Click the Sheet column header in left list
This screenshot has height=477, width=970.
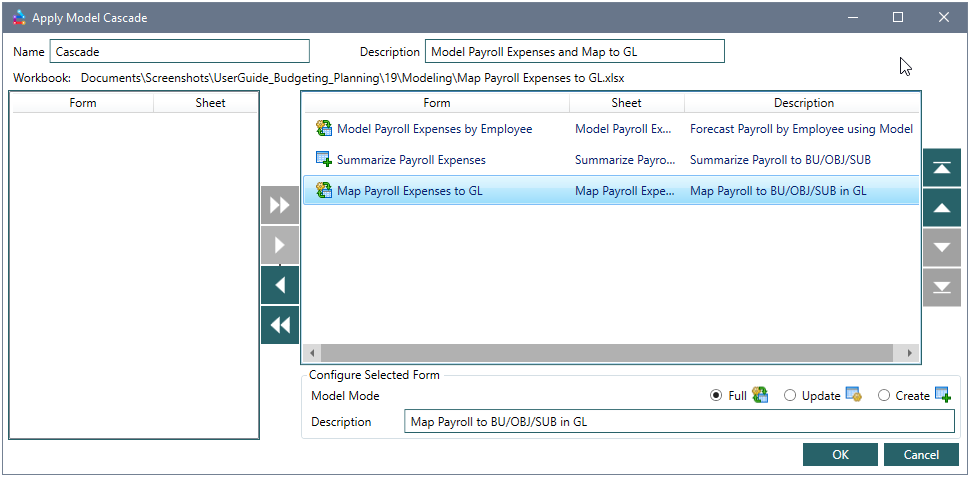(210, 103)
